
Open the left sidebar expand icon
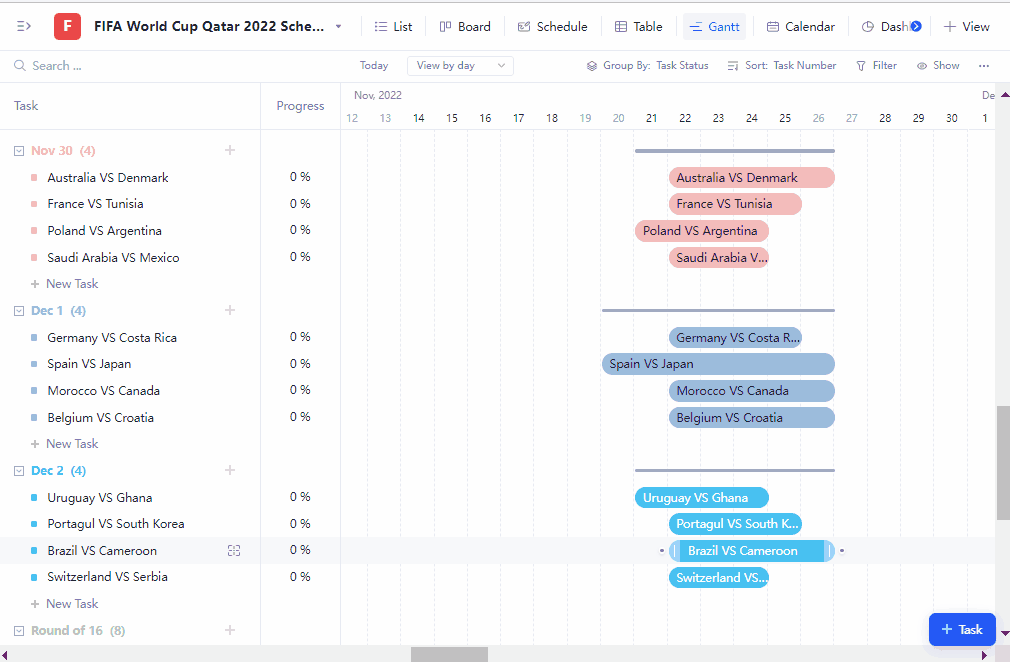point(22,26)
